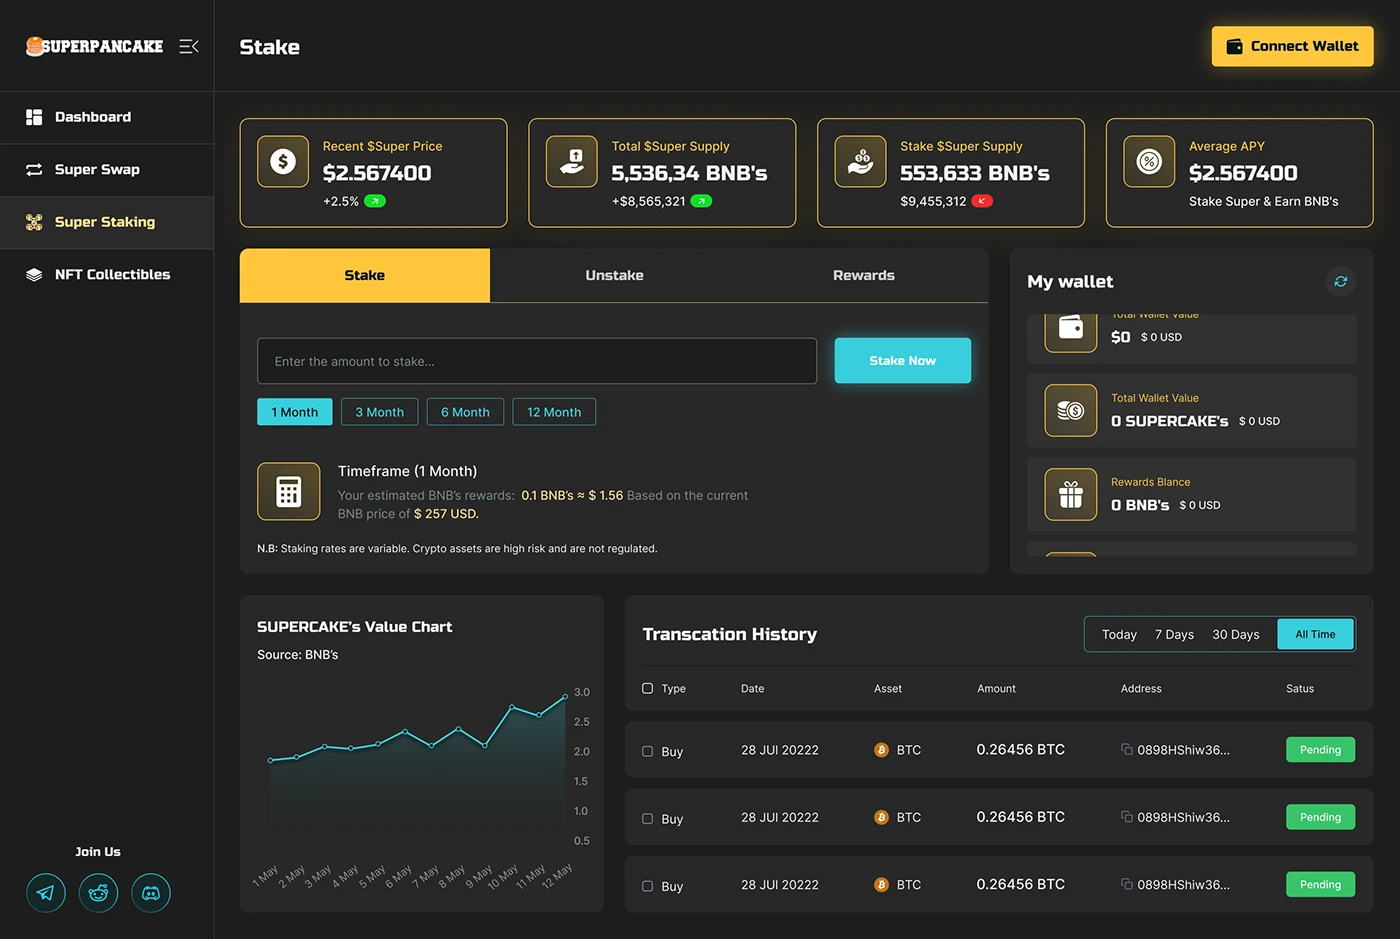
Task: Select all transactions via header checkbox
Action: click(x=648, y=688)
